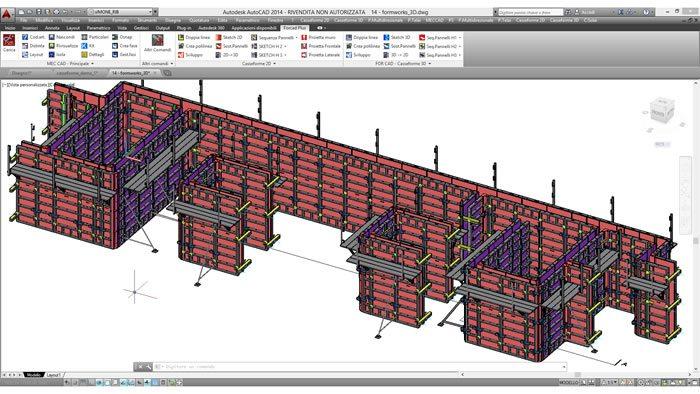The height and width of the screenshot is (394, 700).
Task: Expand the Casseforme 2D panel title
Action: click(x=258, y=64)
